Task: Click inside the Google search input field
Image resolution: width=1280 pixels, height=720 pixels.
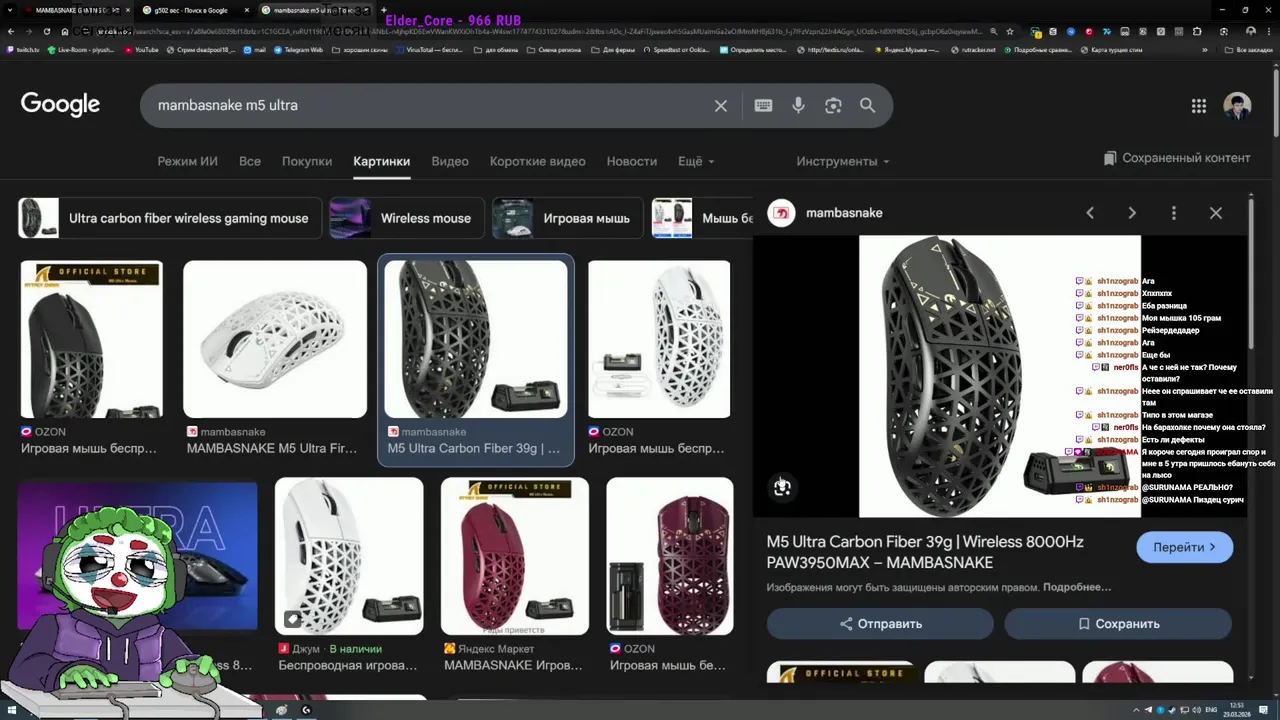Action: [x=430, y=105]
